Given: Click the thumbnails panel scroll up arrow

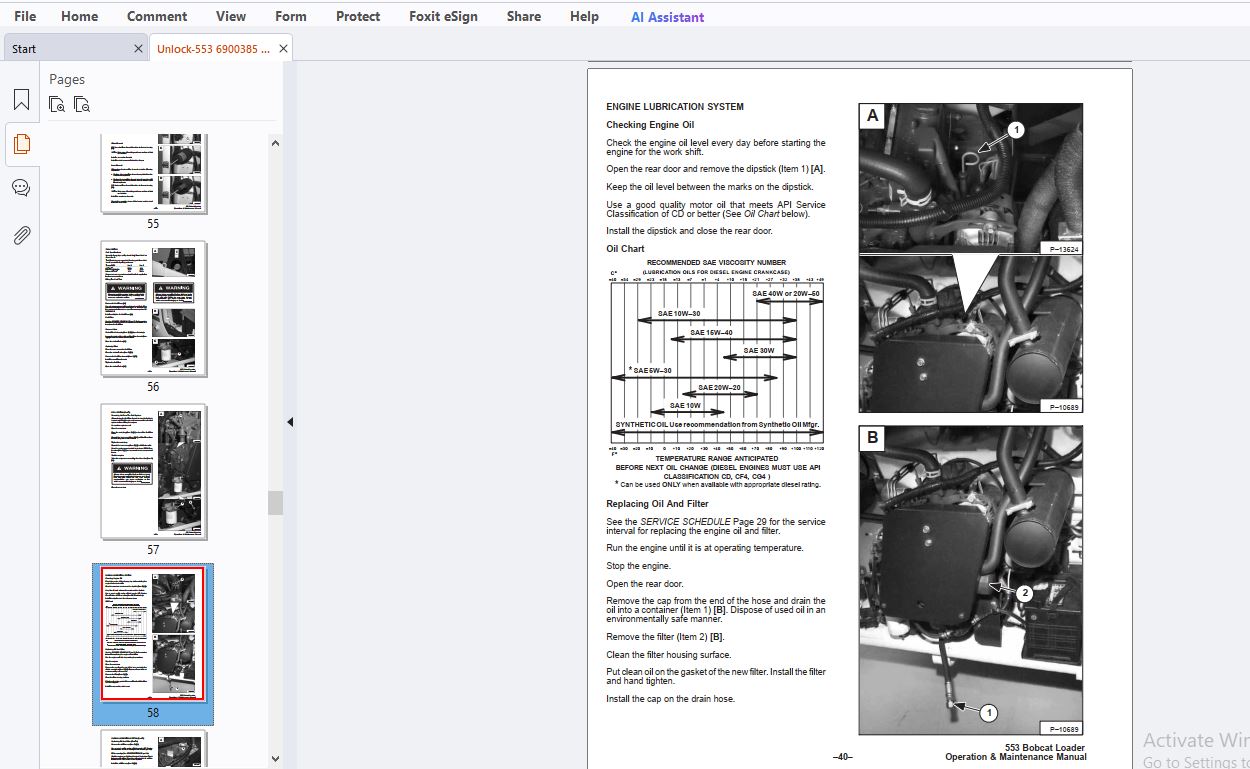Looking at the screenshot, I should (x=275, y=143).
